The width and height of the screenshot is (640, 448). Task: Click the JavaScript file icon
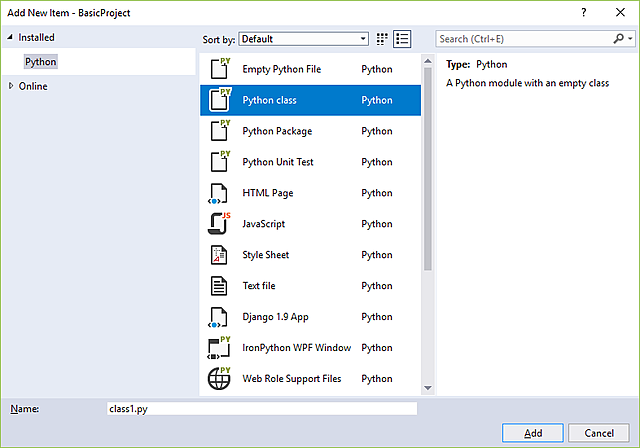click(x=219, y=223)
